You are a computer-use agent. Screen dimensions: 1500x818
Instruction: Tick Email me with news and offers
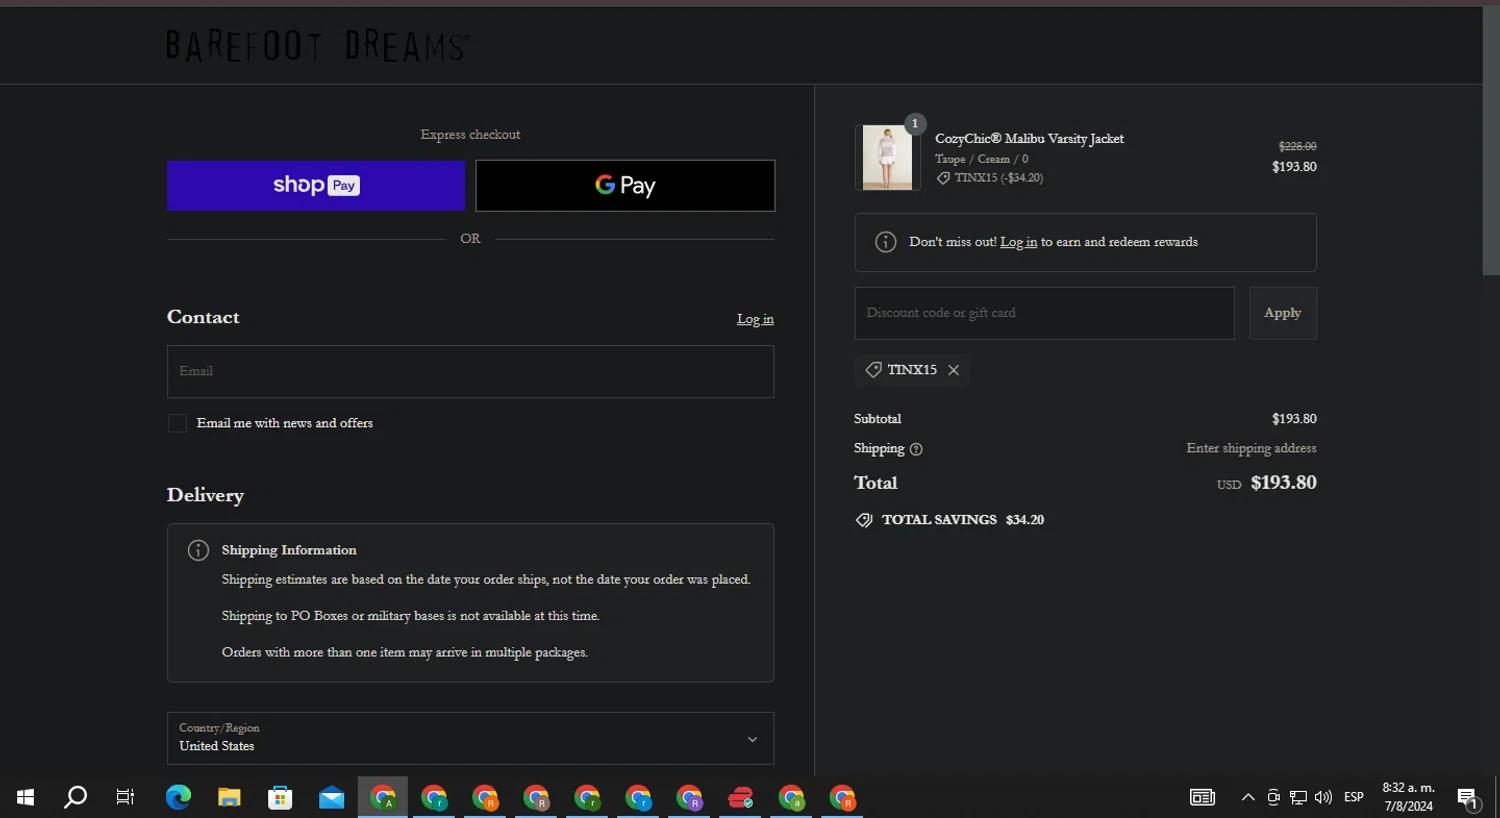177,423
